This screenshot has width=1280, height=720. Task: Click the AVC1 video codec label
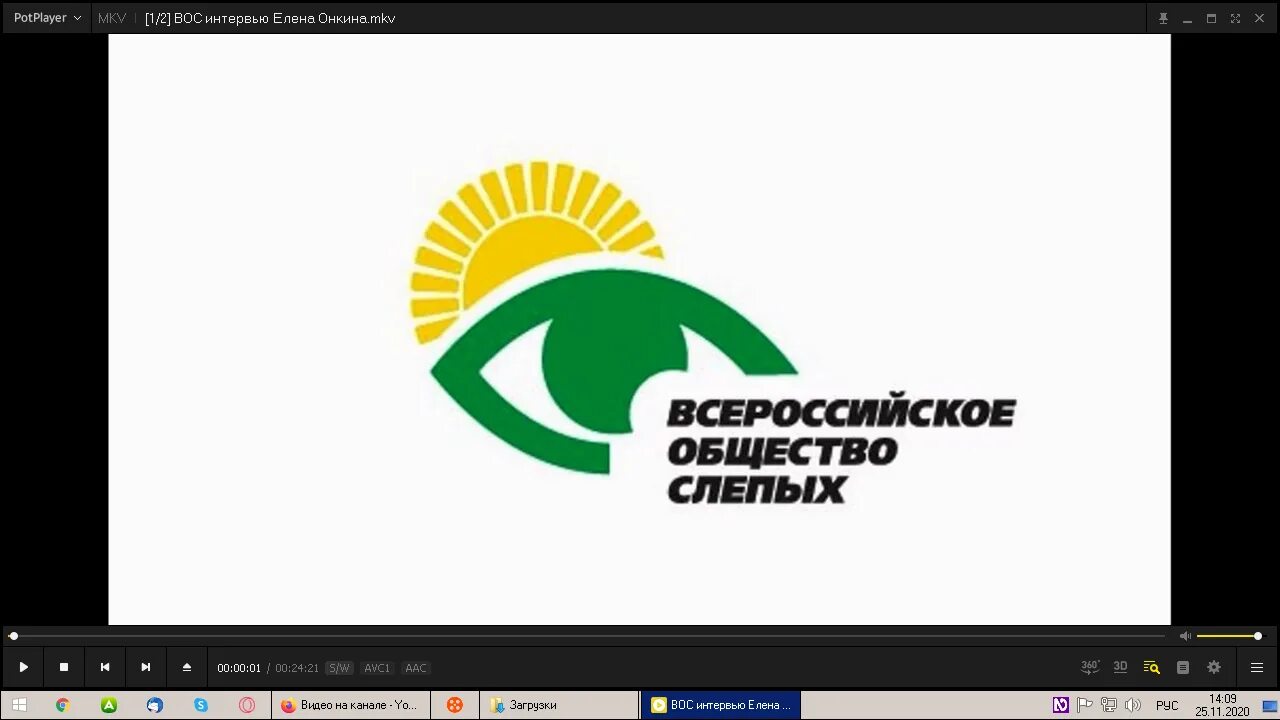tap(377, 668)
